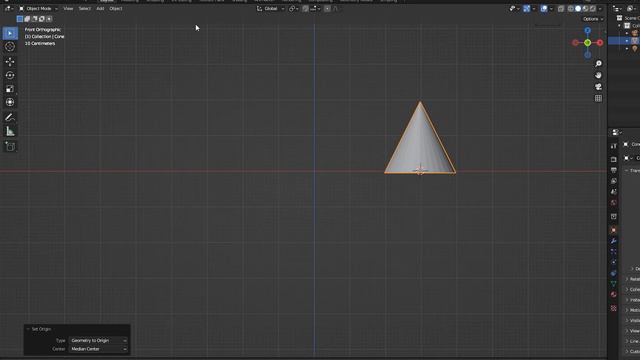This screenshot has height=360, width=640.
Task: Open the Object menu
Action: 116,9
